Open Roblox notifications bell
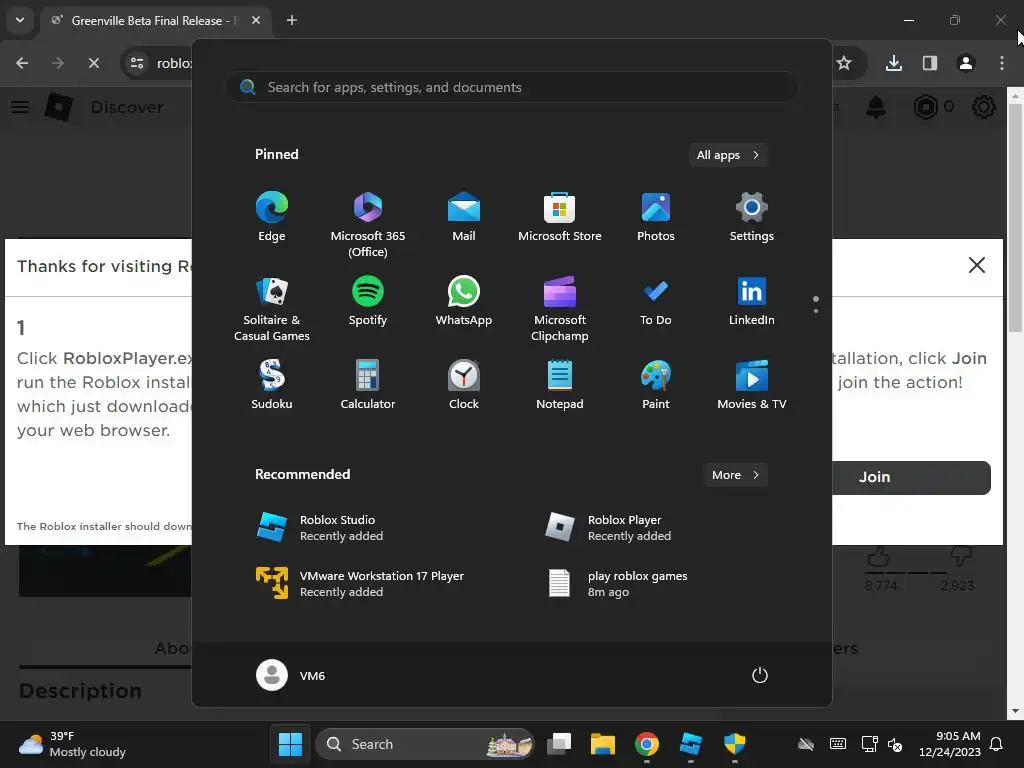This screenshot has width=1024, height=768. point(876,107)
